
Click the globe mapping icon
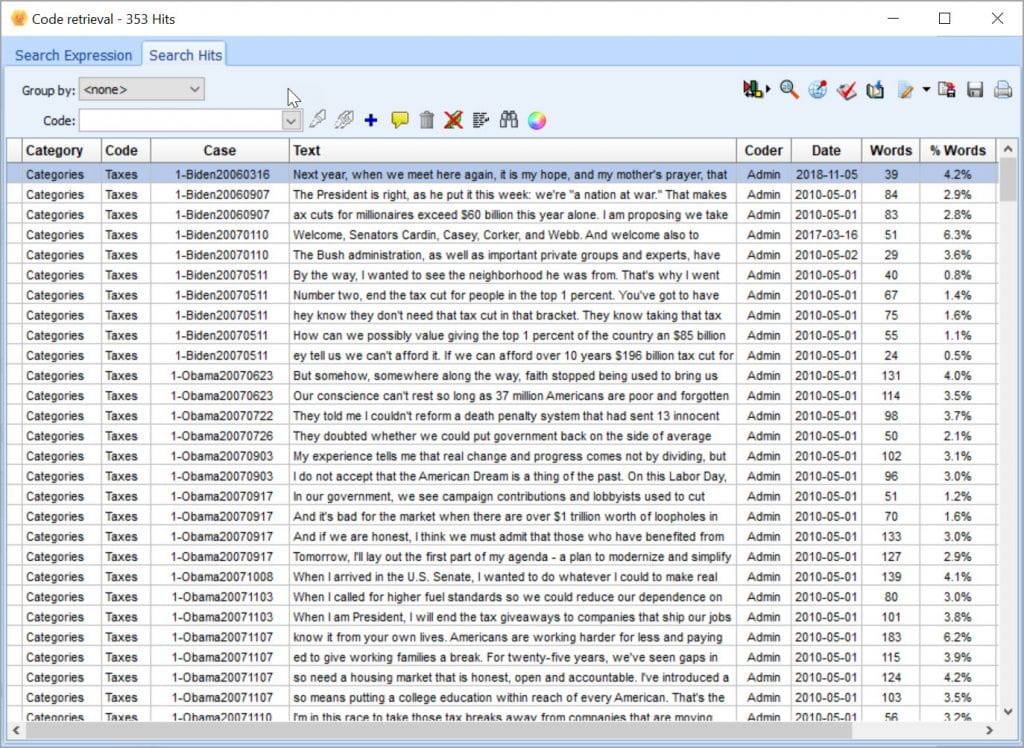818,90
